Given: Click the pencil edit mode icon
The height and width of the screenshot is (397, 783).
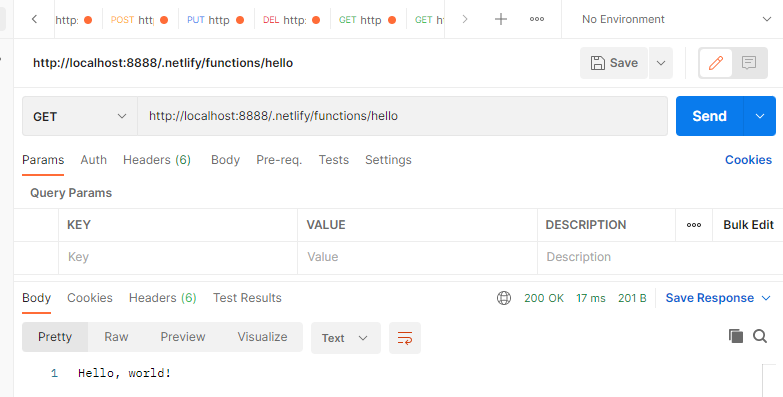Looking at the screenshot, I should tap(716, 63).
